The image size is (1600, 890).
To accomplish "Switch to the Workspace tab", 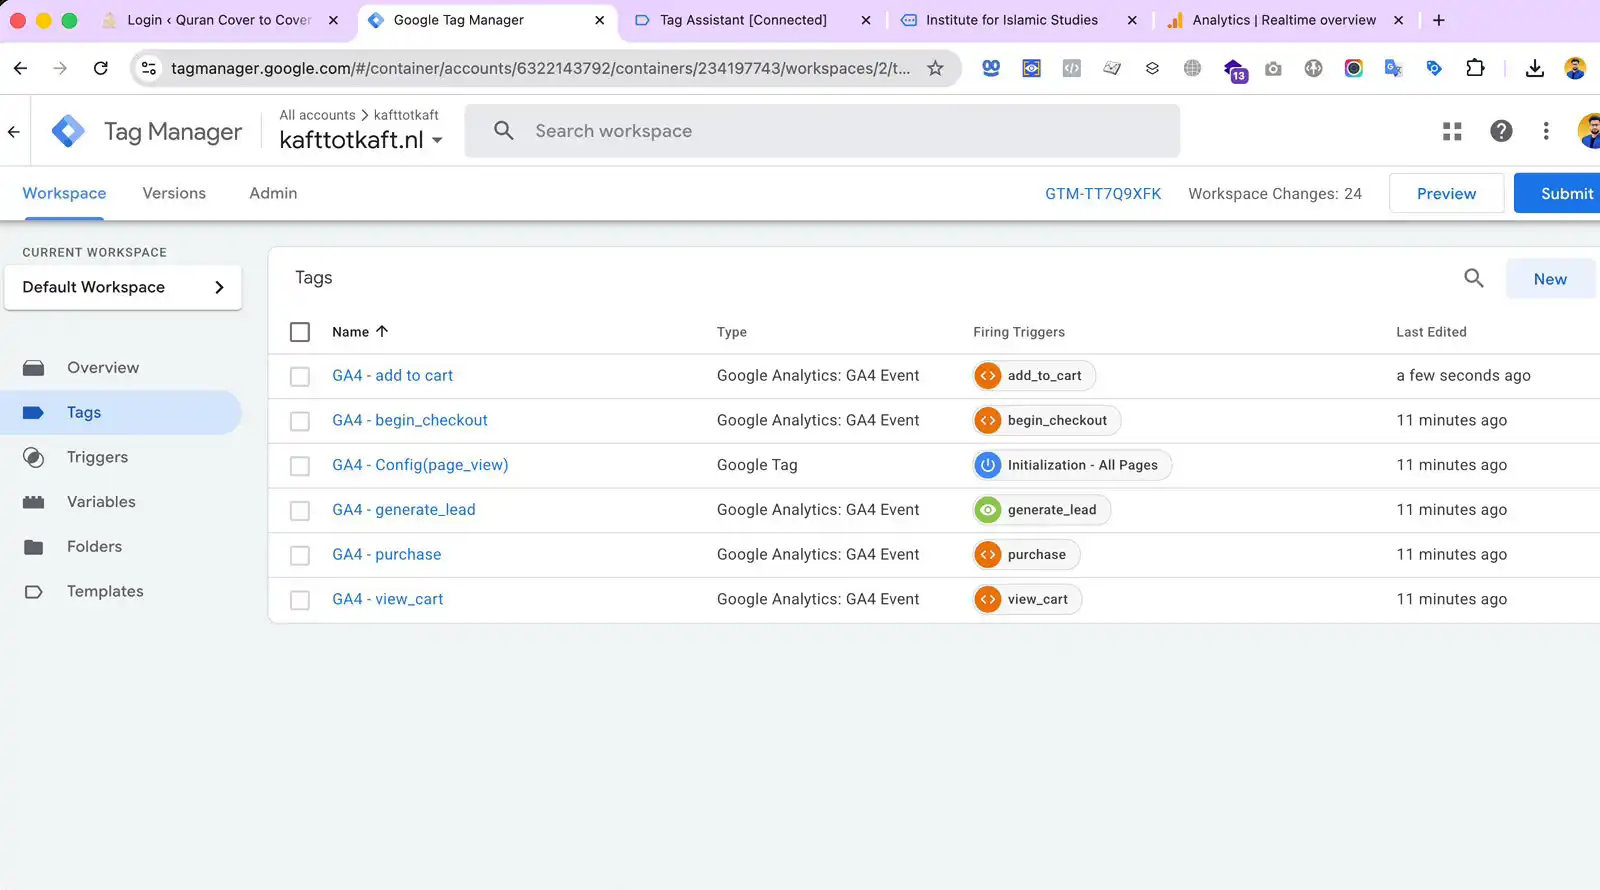I will [x=64, y=193].
